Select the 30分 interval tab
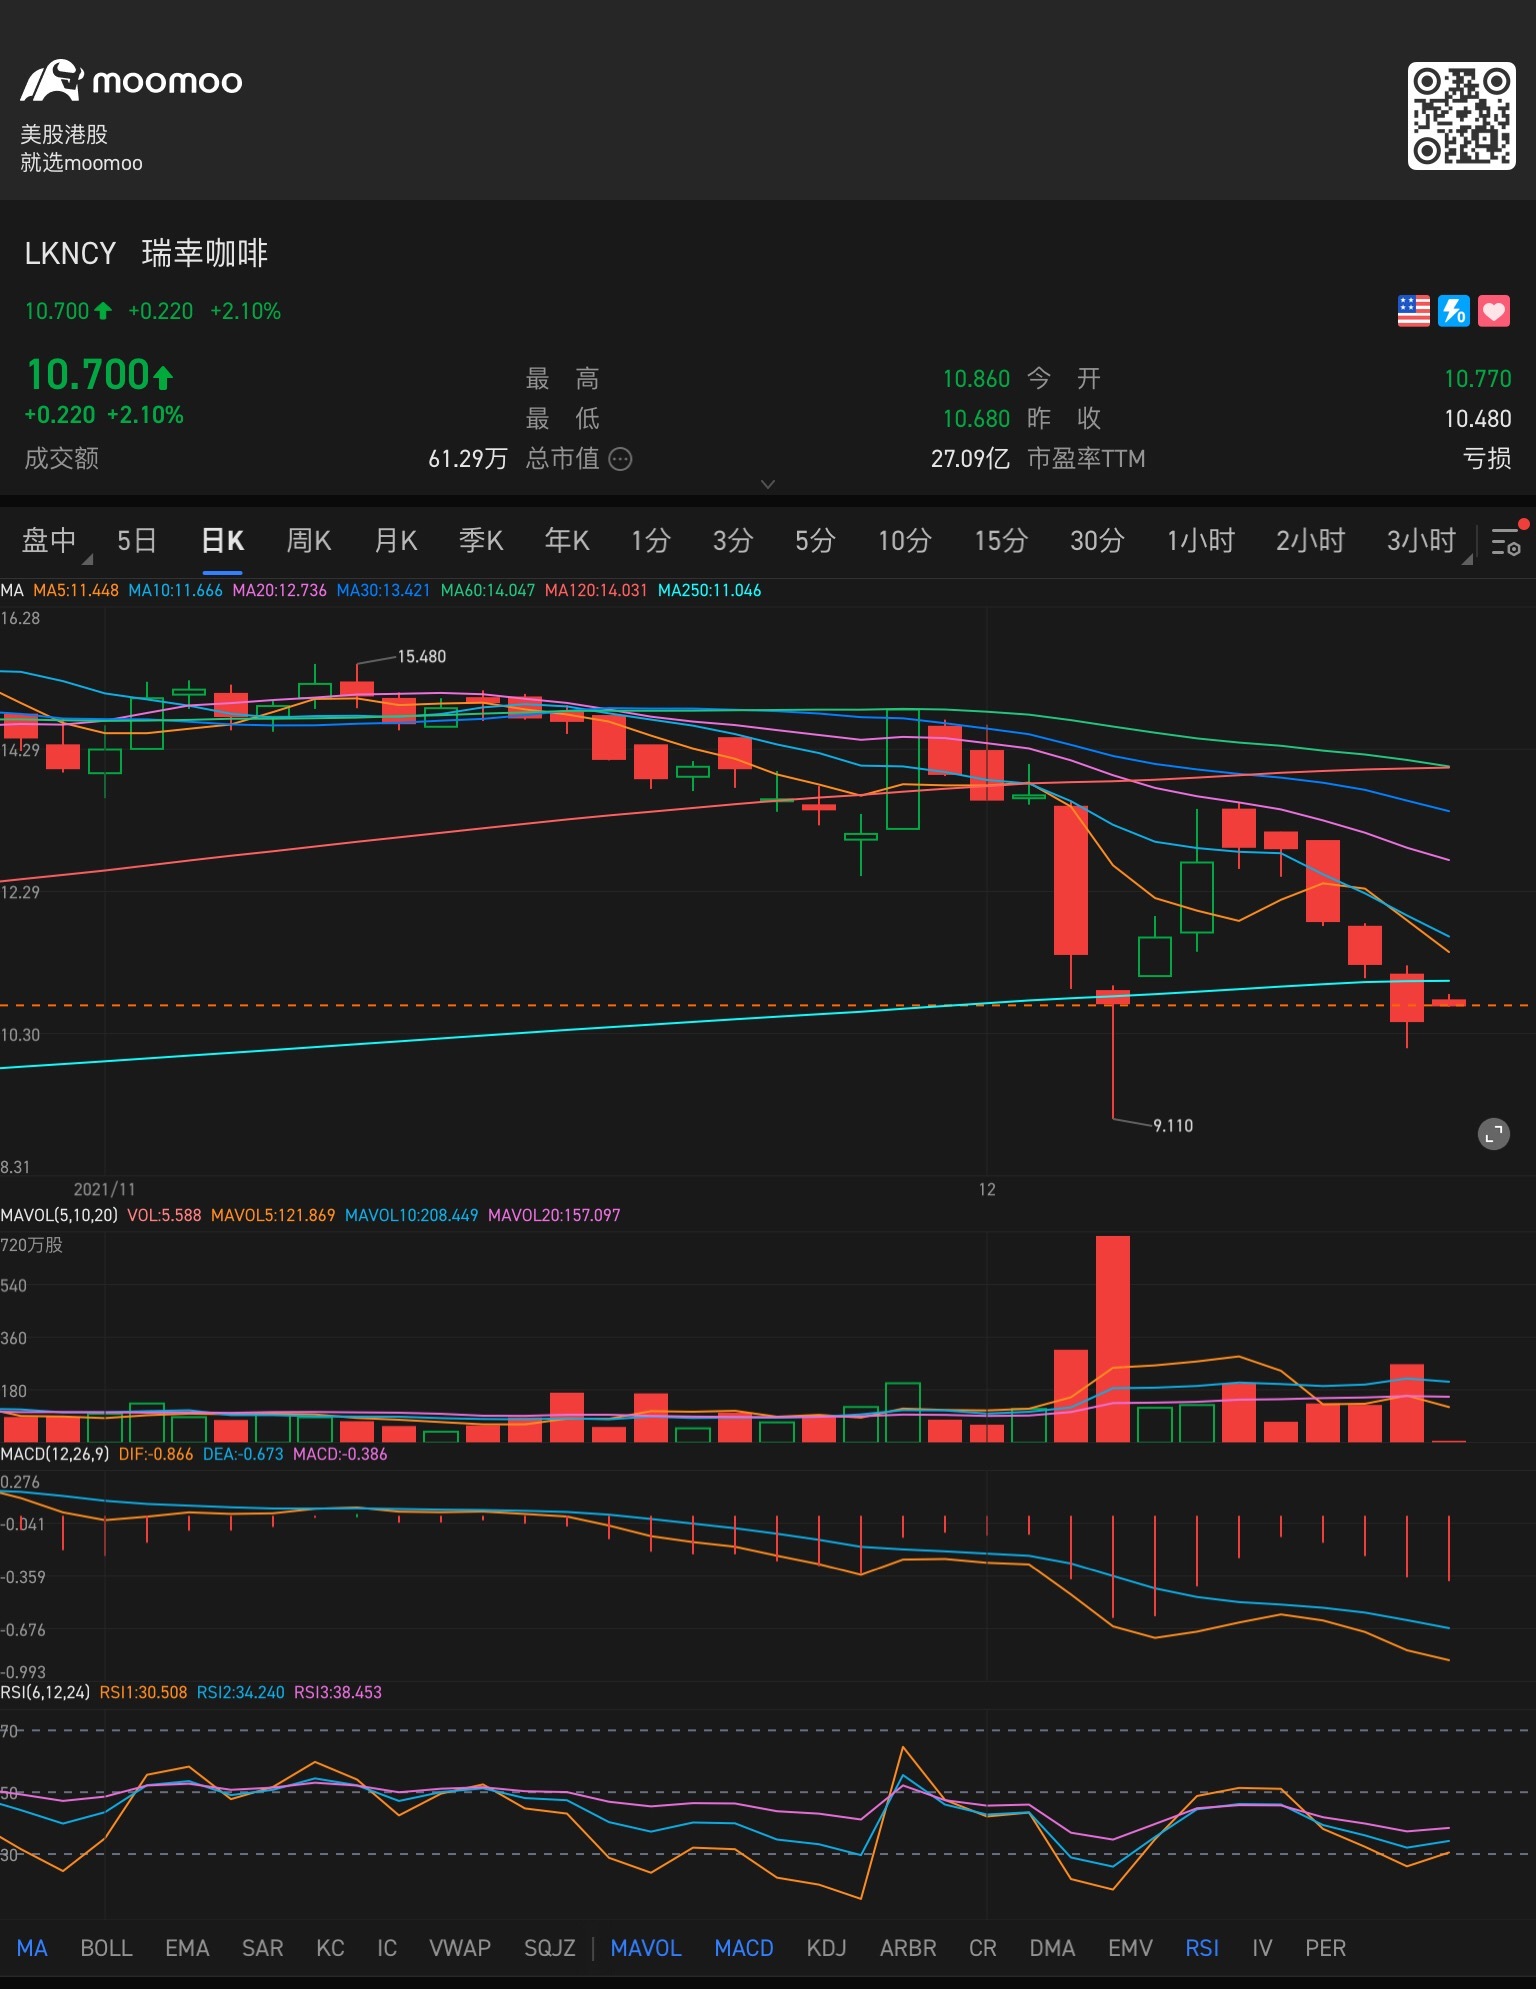This screenshot has width=1536, height=1989. [1097, 541]
